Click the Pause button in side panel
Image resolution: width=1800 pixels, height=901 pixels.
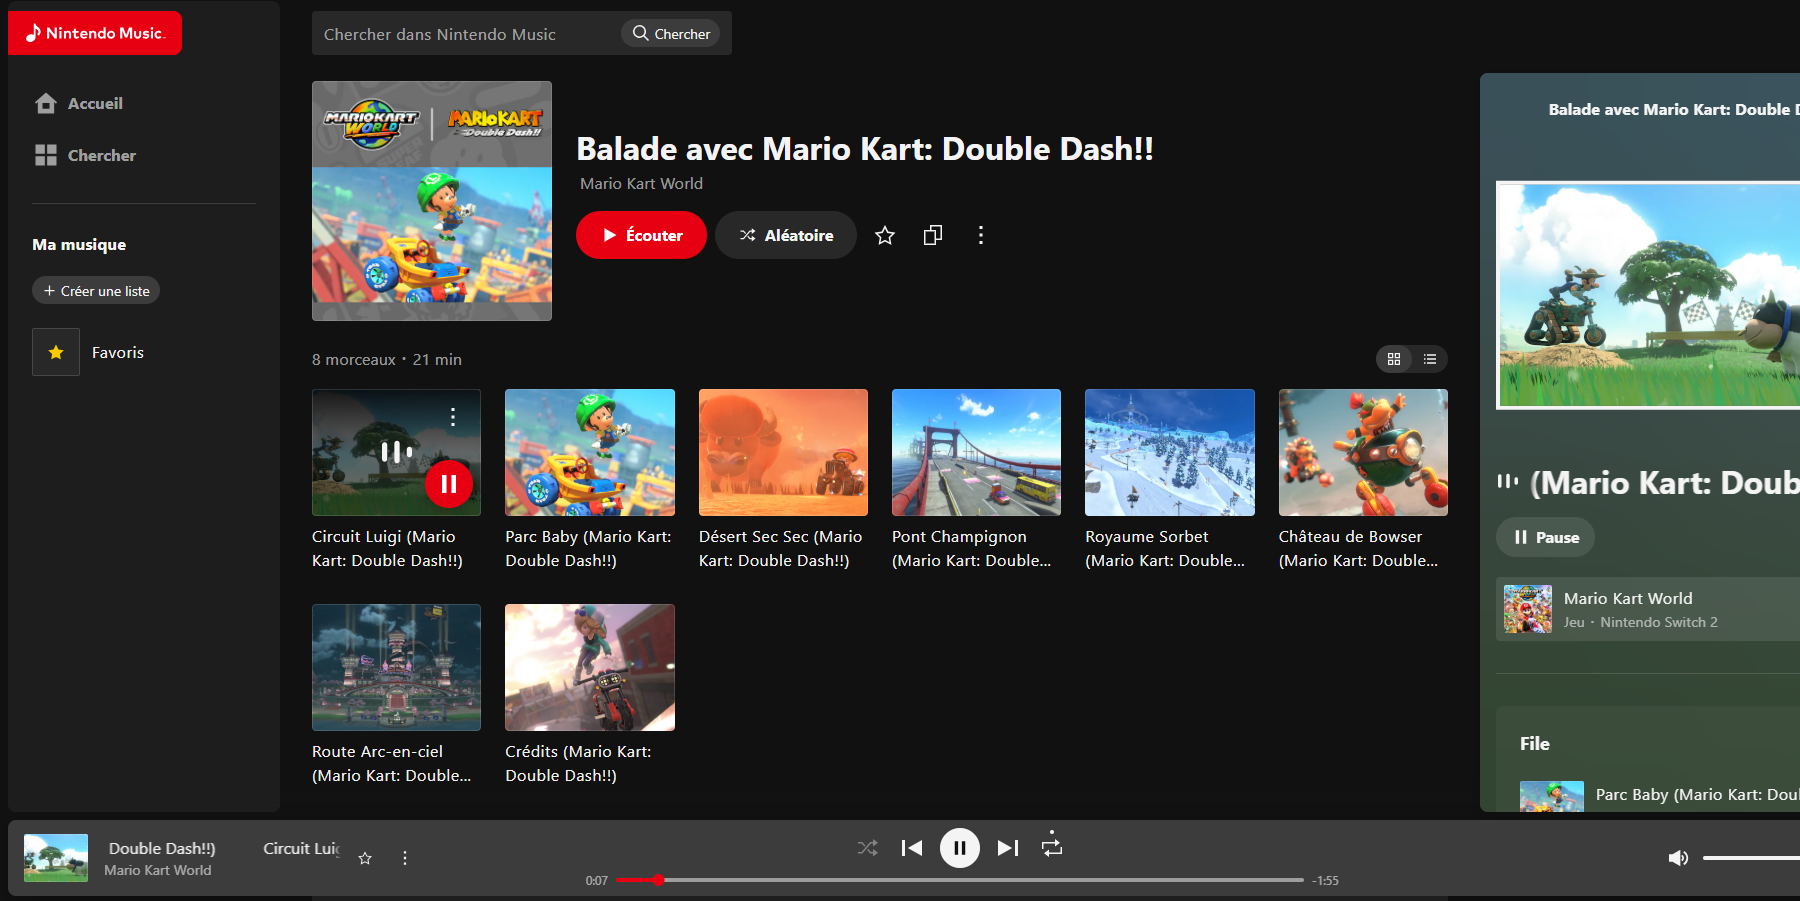tap(1546, 537)
